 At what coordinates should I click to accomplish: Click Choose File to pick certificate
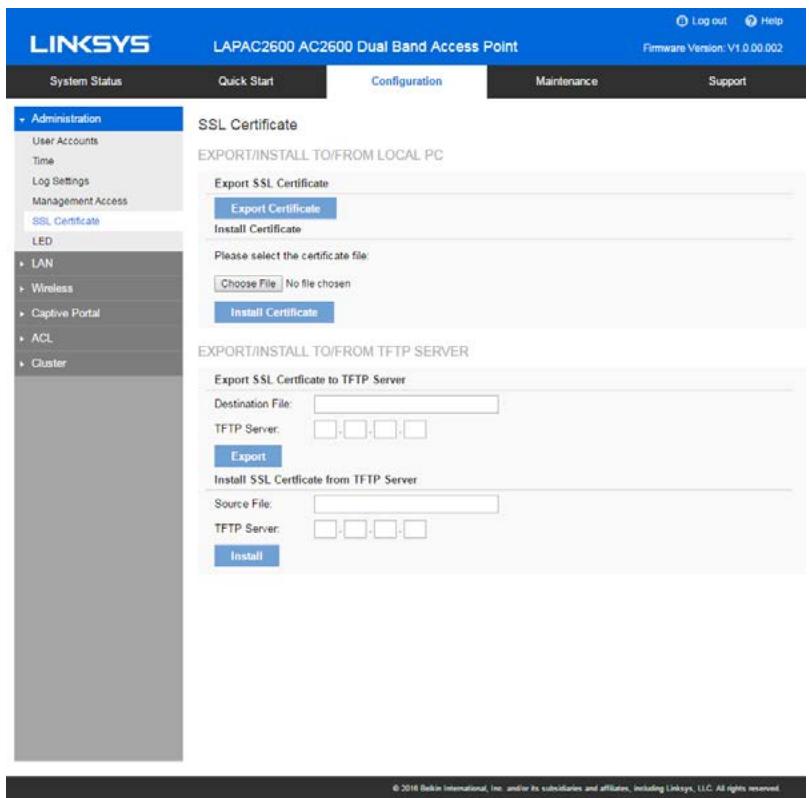click(x=248, y=284)
